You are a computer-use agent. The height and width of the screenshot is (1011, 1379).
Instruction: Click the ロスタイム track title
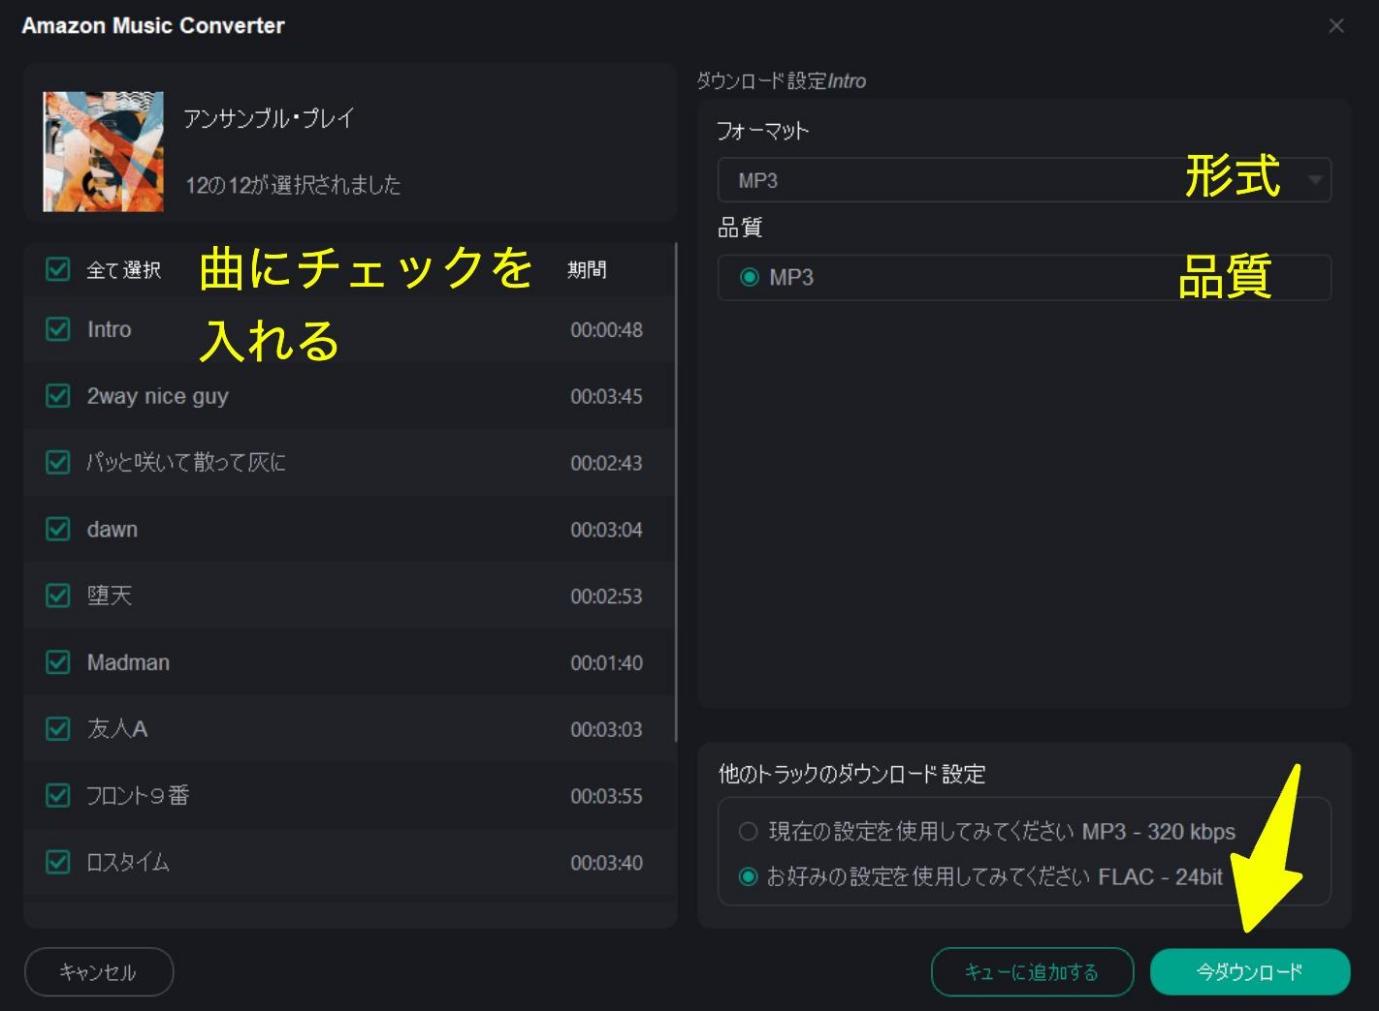[x=128, y=861]
